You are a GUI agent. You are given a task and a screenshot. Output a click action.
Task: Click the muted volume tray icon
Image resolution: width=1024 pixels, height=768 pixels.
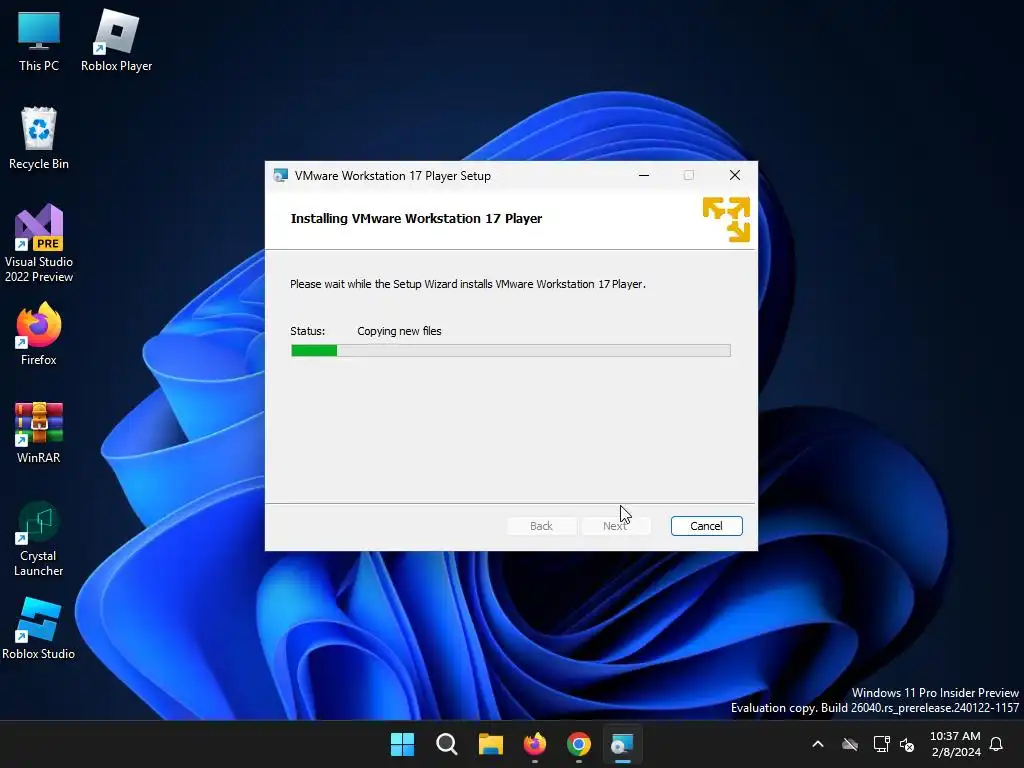click(907, 744)
